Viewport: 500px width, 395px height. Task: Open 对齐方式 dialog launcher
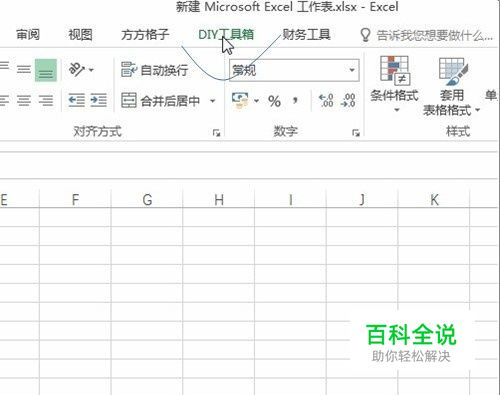(216, 133)
